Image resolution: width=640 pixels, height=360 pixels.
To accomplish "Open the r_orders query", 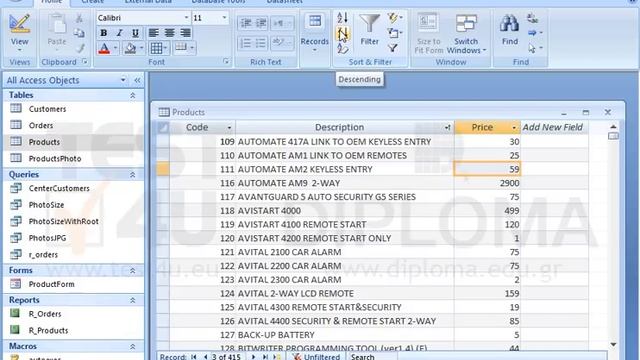I will tap(43, 254).
